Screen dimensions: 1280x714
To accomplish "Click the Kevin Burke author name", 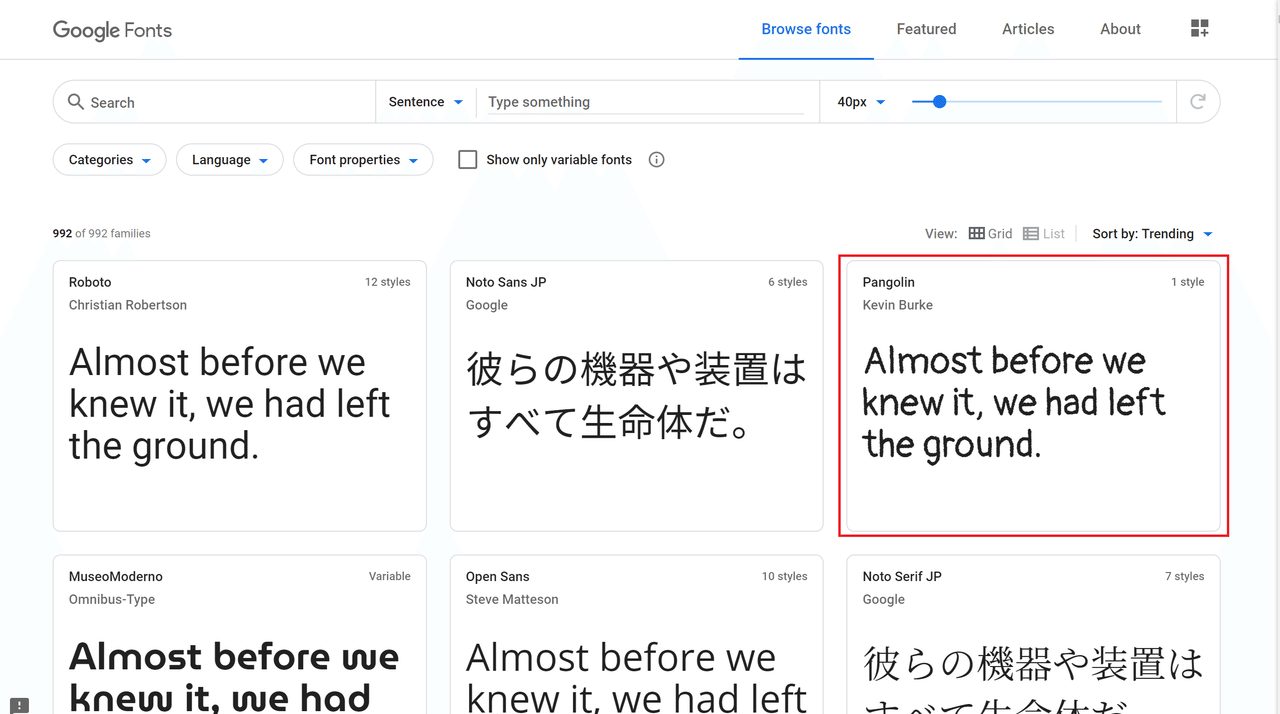I will 898,305.
